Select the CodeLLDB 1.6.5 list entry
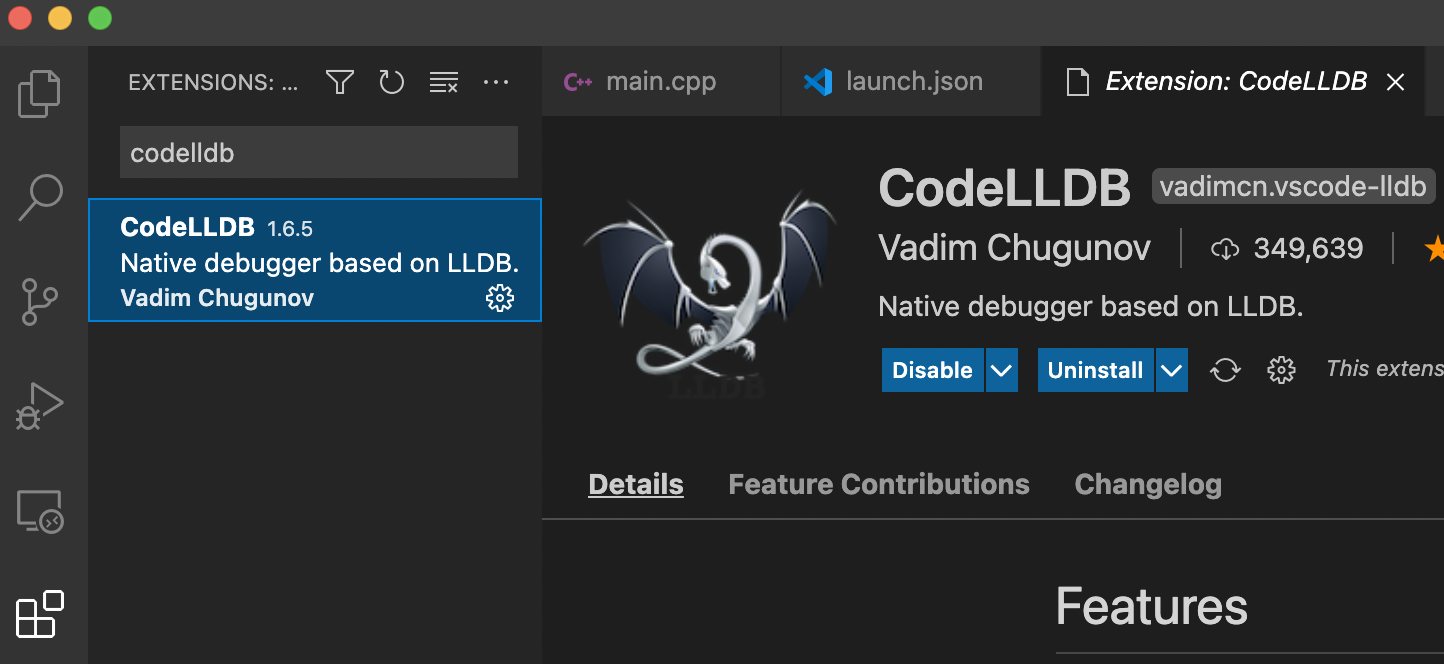The height and width of the screenshot is (664, 1444). [315, 260]
